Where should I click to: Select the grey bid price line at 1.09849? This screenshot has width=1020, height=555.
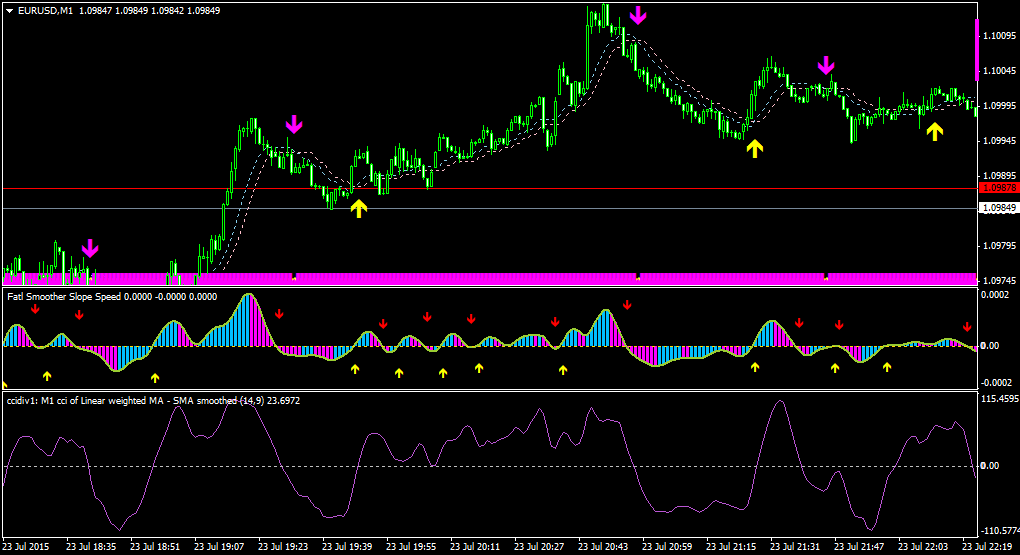tap(490, 208)
